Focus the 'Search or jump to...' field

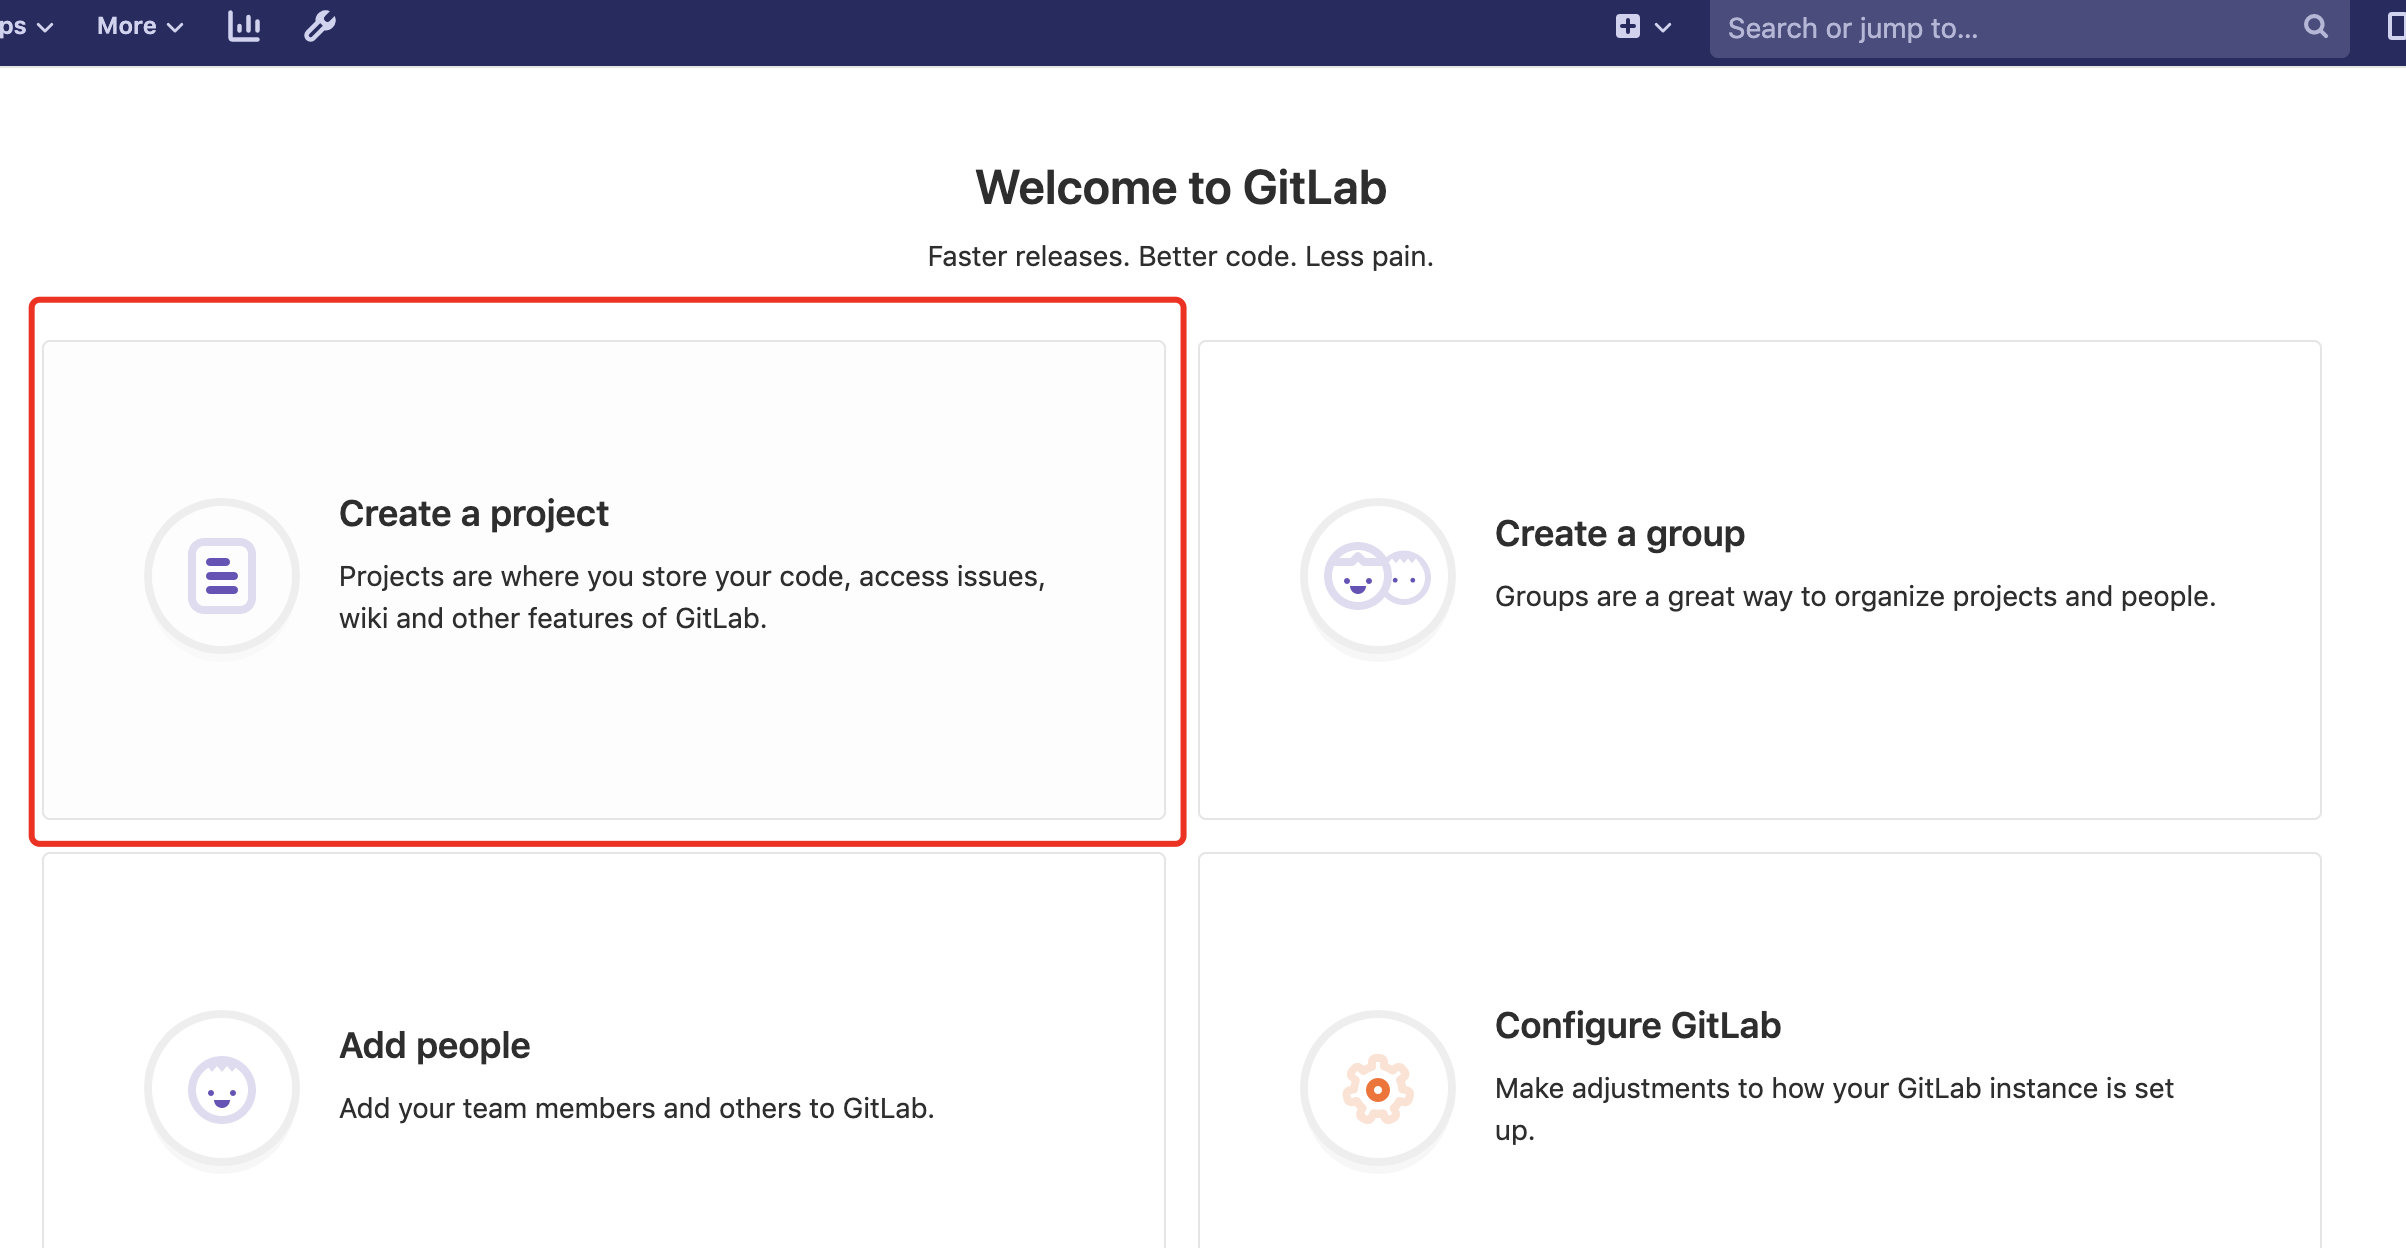pyautogui.click(x=2029, y=29)
